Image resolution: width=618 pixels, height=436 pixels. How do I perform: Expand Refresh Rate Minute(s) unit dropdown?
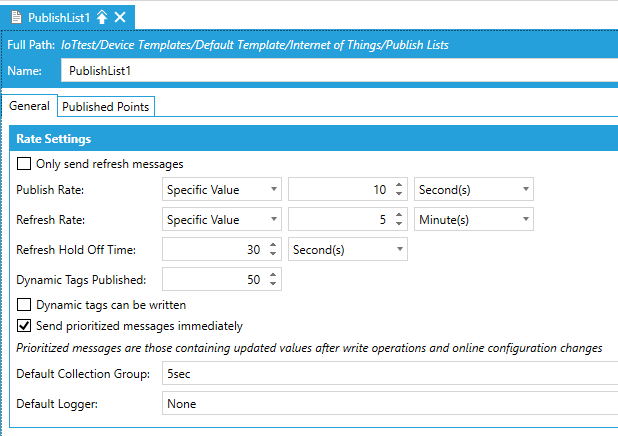click(x=473, y=219)
